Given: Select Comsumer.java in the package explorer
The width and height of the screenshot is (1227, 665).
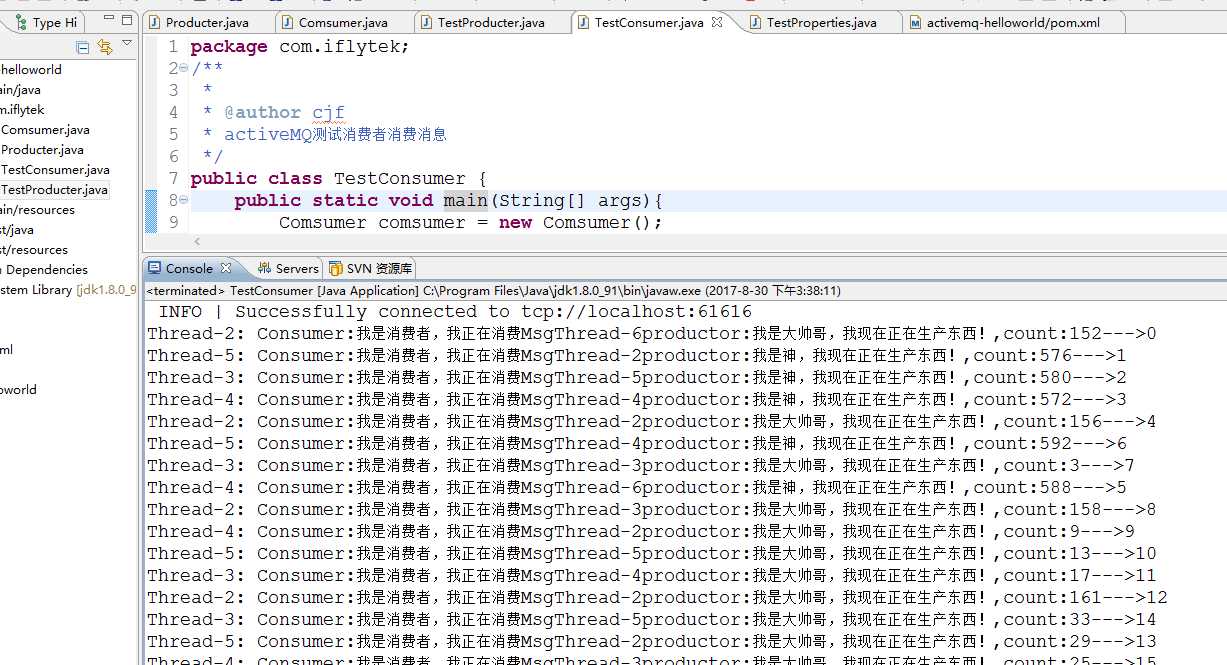Looking at the screenshot, I should pyautogui.click(x=45, y=130).
